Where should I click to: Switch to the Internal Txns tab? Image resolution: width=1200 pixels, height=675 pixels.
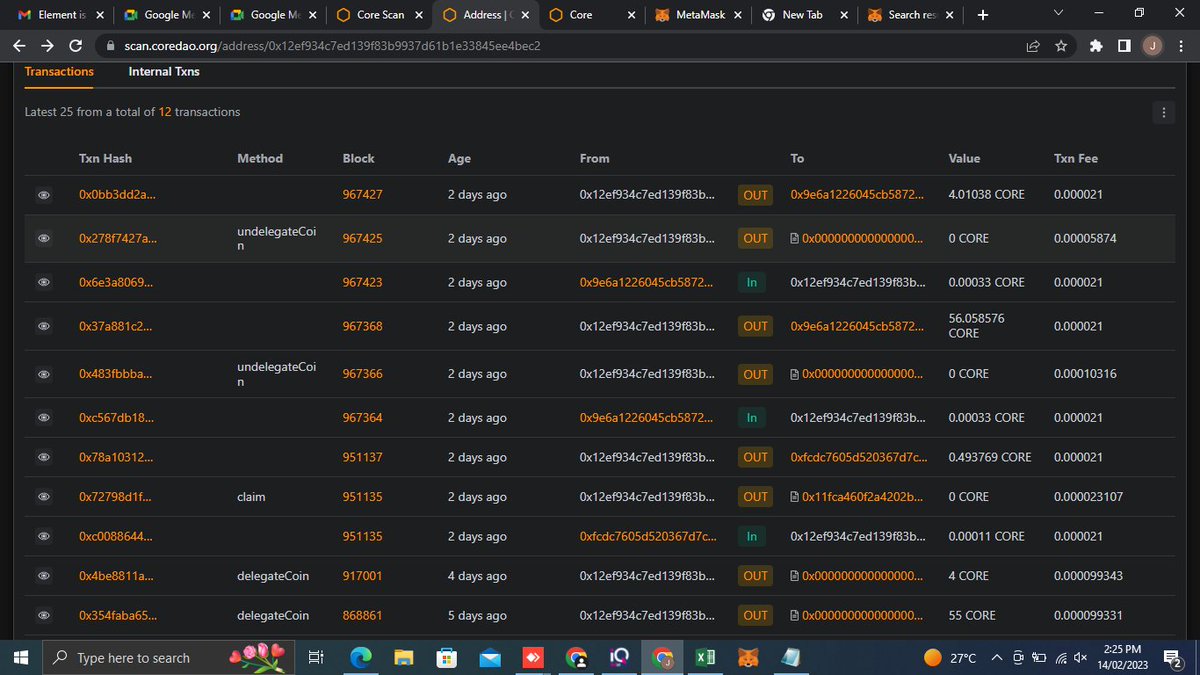[x=164, y=71]
